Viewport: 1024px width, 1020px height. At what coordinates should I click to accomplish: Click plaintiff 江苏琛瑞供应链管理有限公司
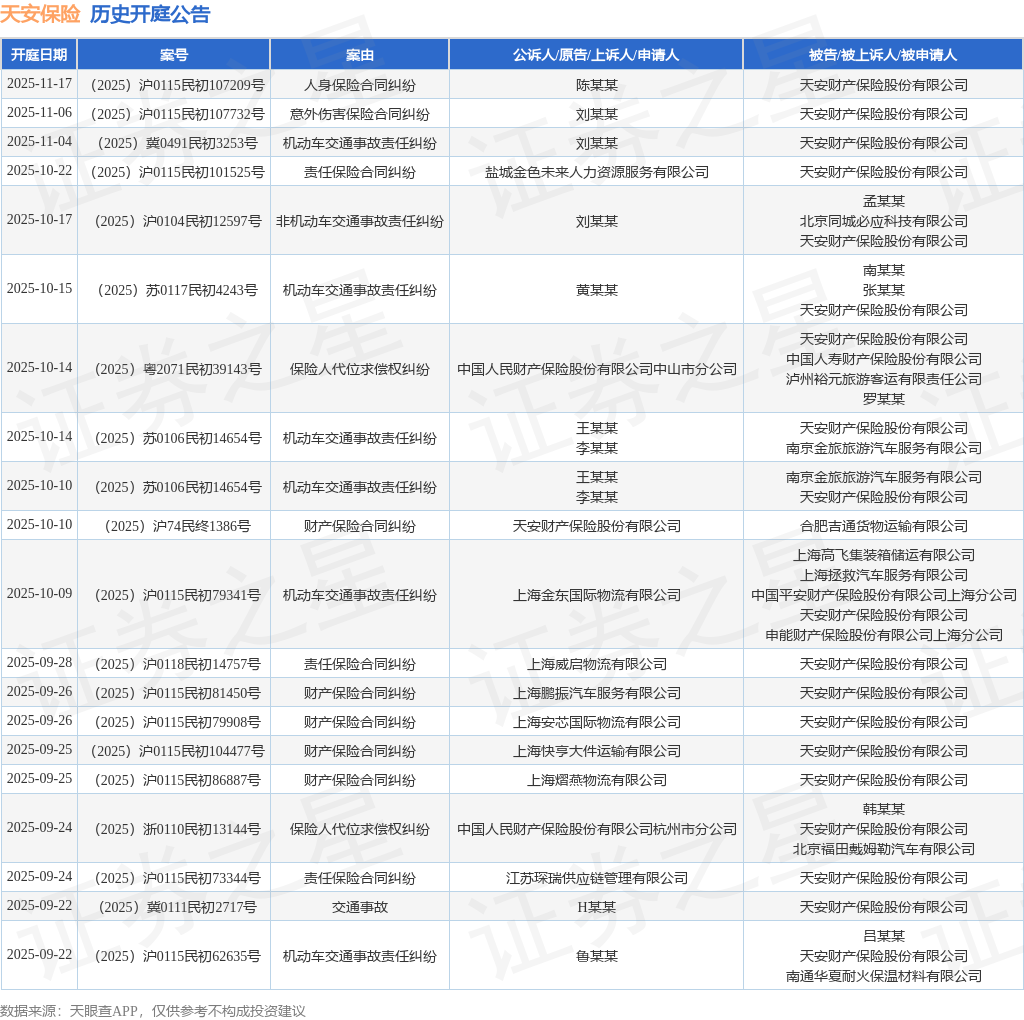[596, 878]
